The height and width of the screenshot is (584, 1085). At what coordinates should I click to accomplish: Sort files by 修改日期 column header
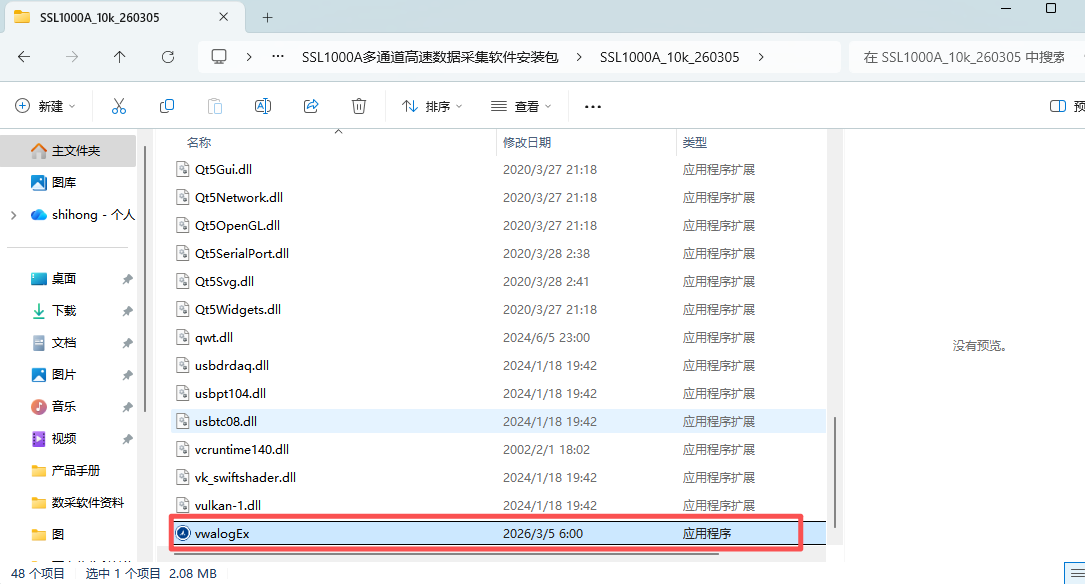coord(527,143)
